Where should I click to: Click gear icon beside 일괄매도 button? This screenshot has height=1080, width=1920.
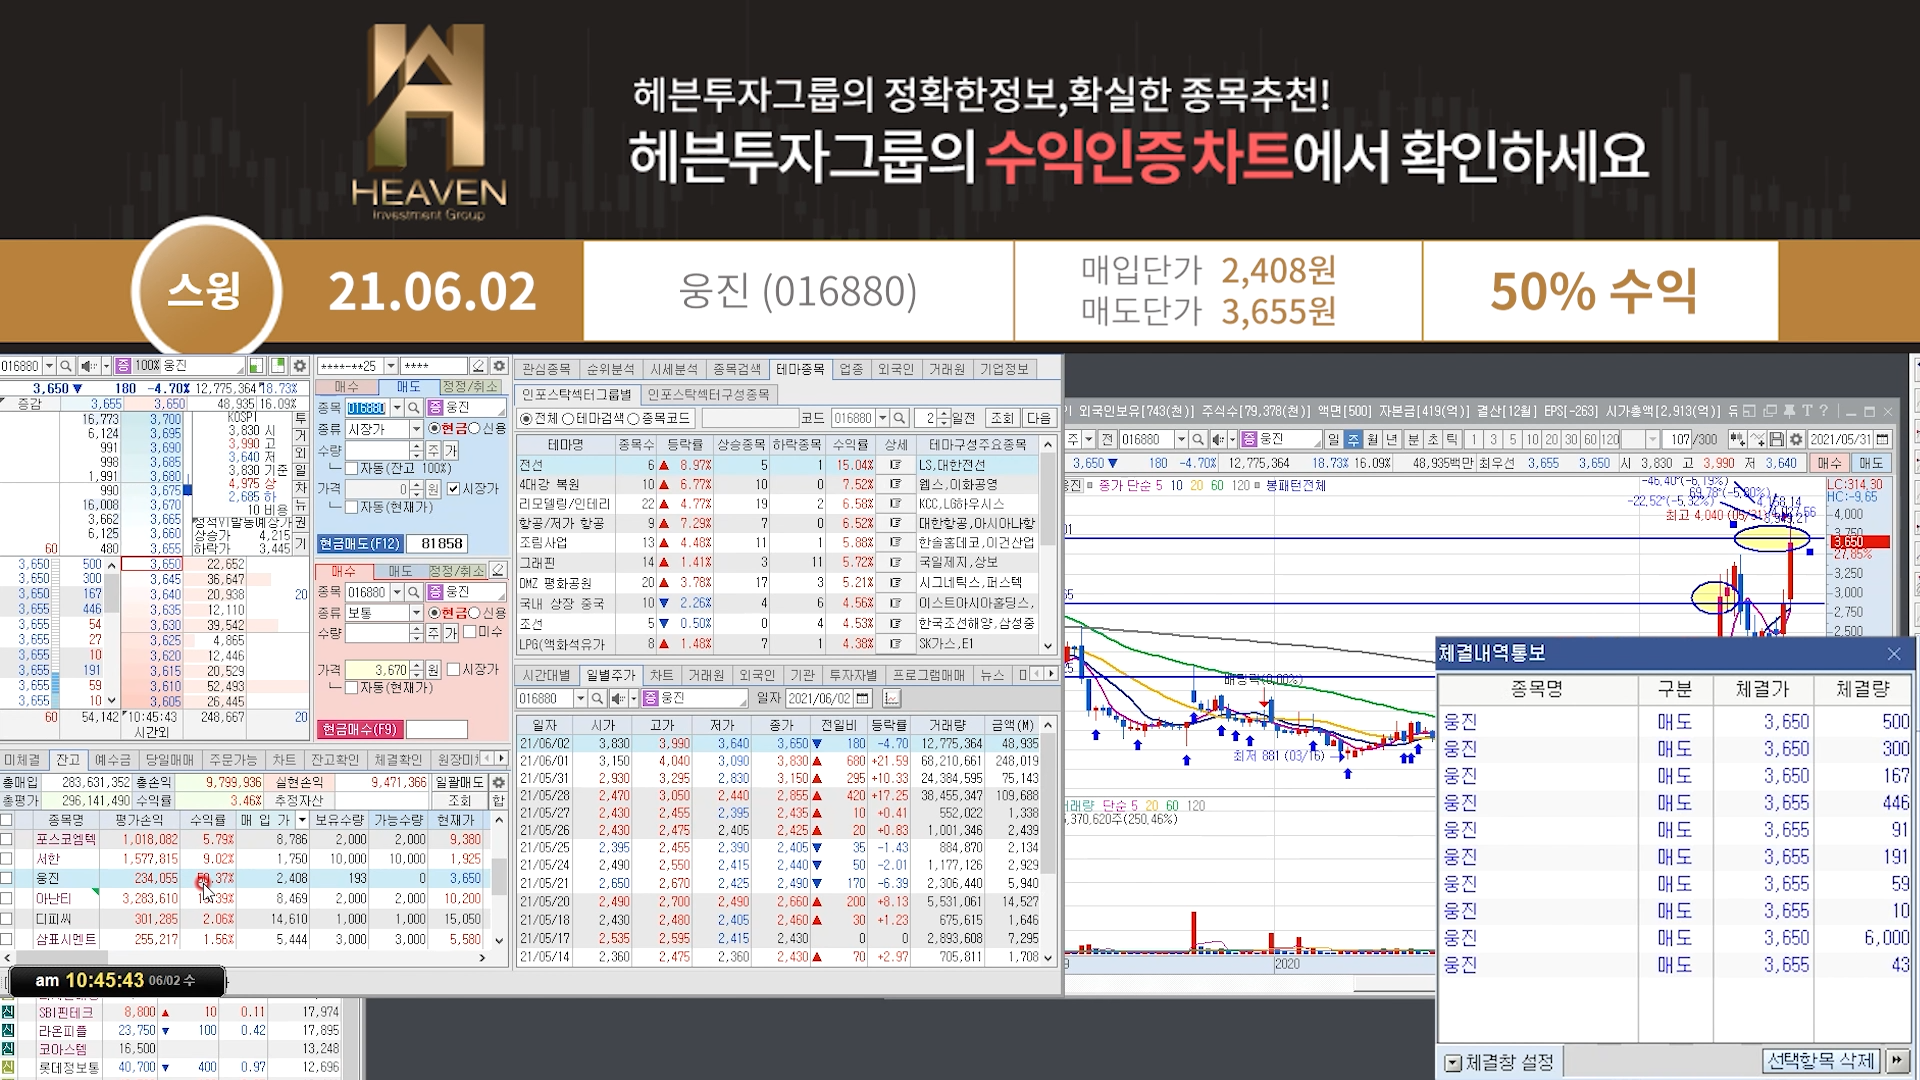(498, 782)
